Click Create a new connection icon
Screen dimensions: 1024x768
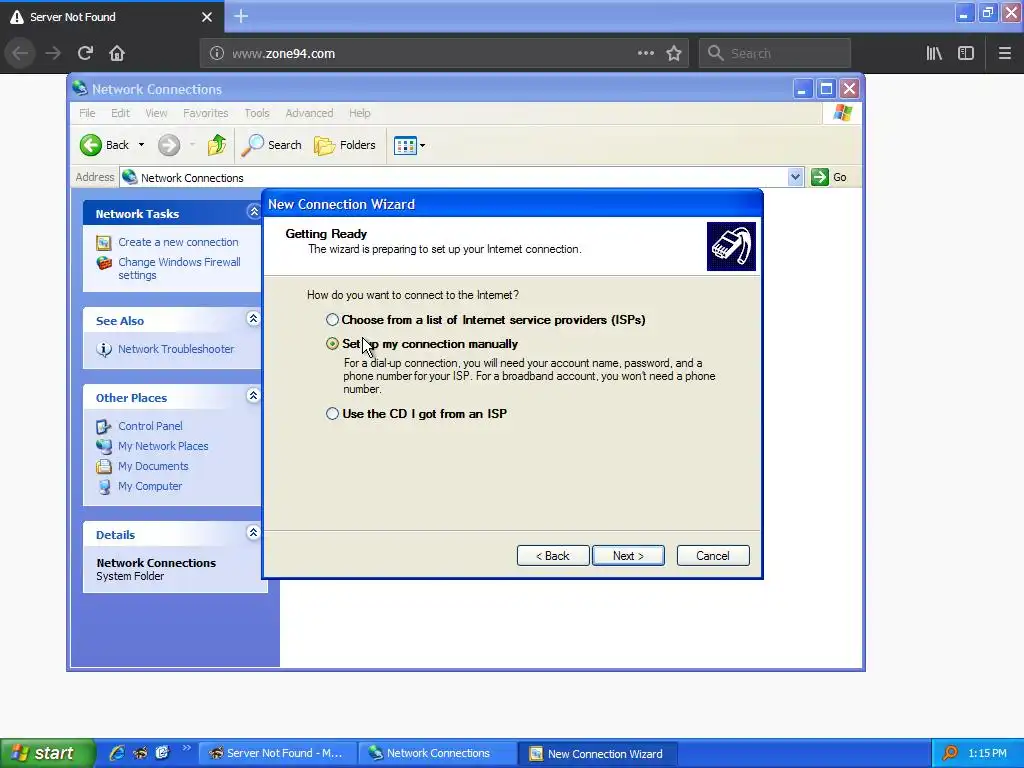[x=104, y=243]
